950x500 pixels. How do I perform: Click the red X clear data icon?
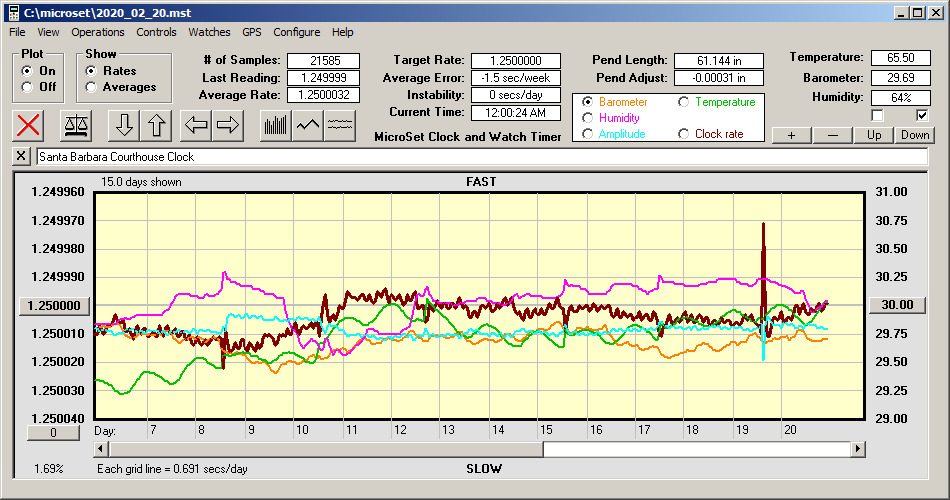[28, 125]
